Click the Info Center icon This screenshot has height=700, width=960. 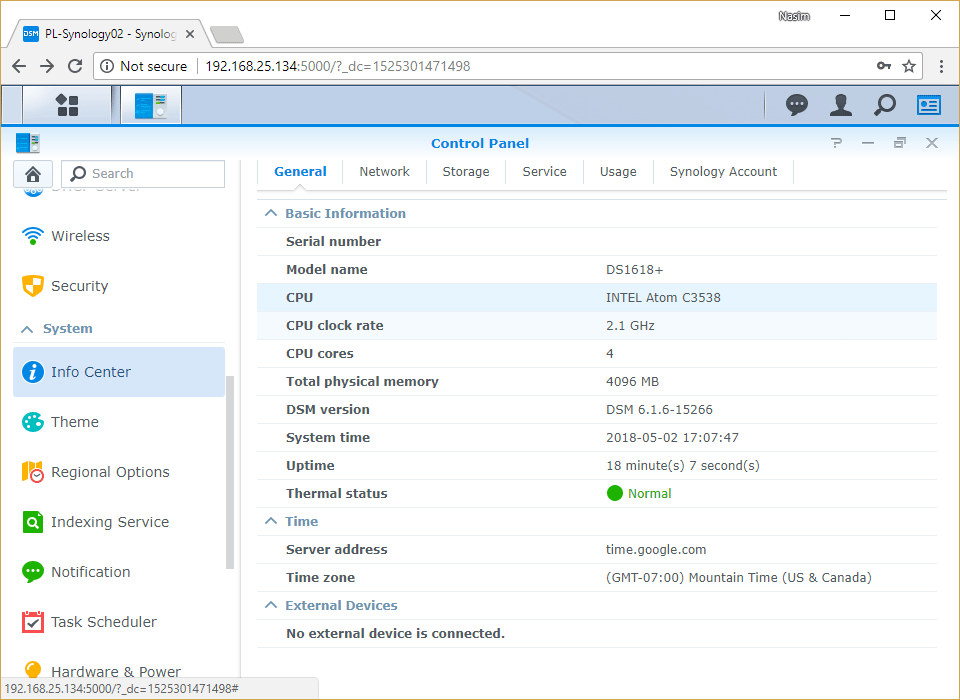[32, 372]
